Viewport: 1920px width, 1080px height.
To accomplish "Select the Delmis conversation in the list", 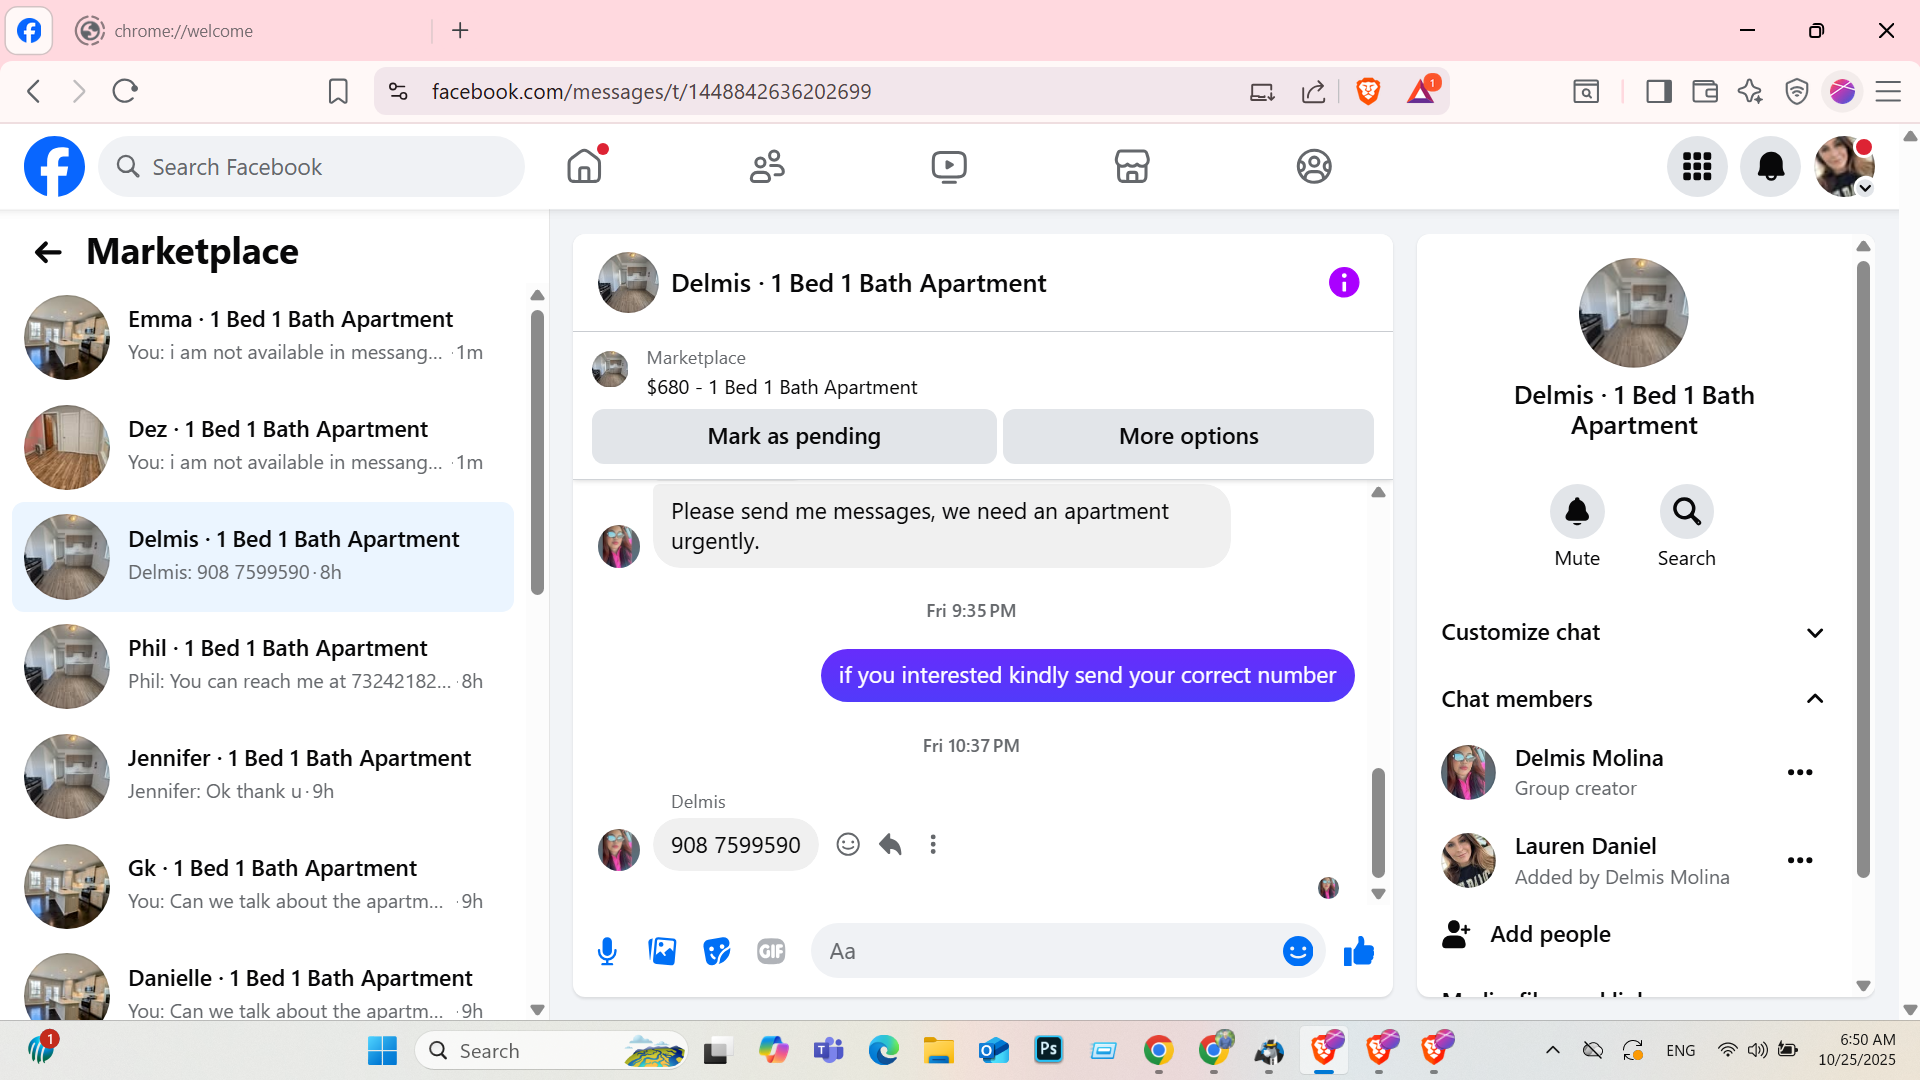I will 263,557.
